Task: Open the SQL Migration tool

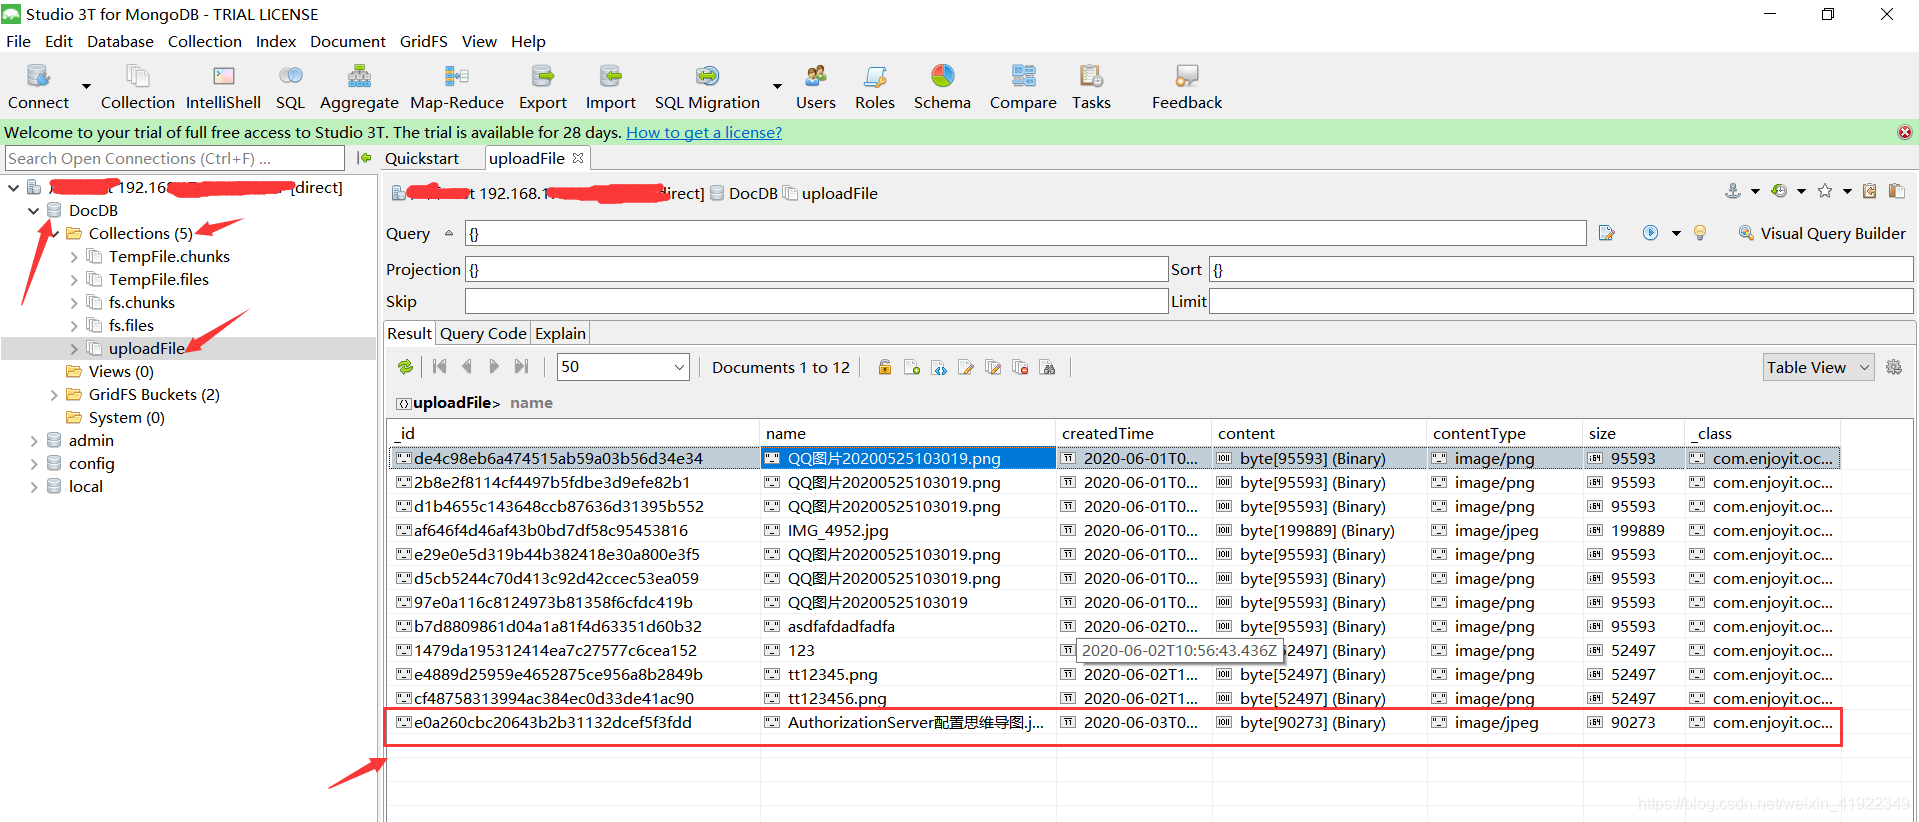Action: 707,87
